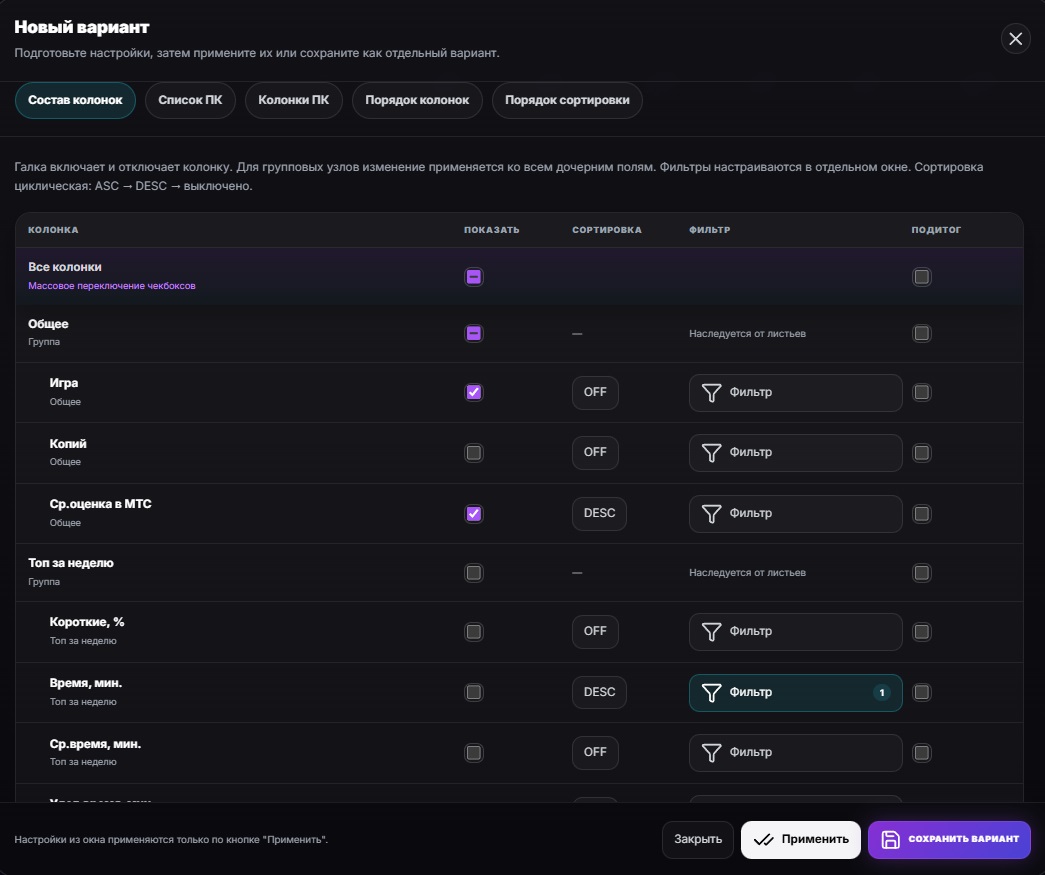1045x875 pixels.
Task: Click the funnel icon in Ср.время, мин. row
Action: 711,752
